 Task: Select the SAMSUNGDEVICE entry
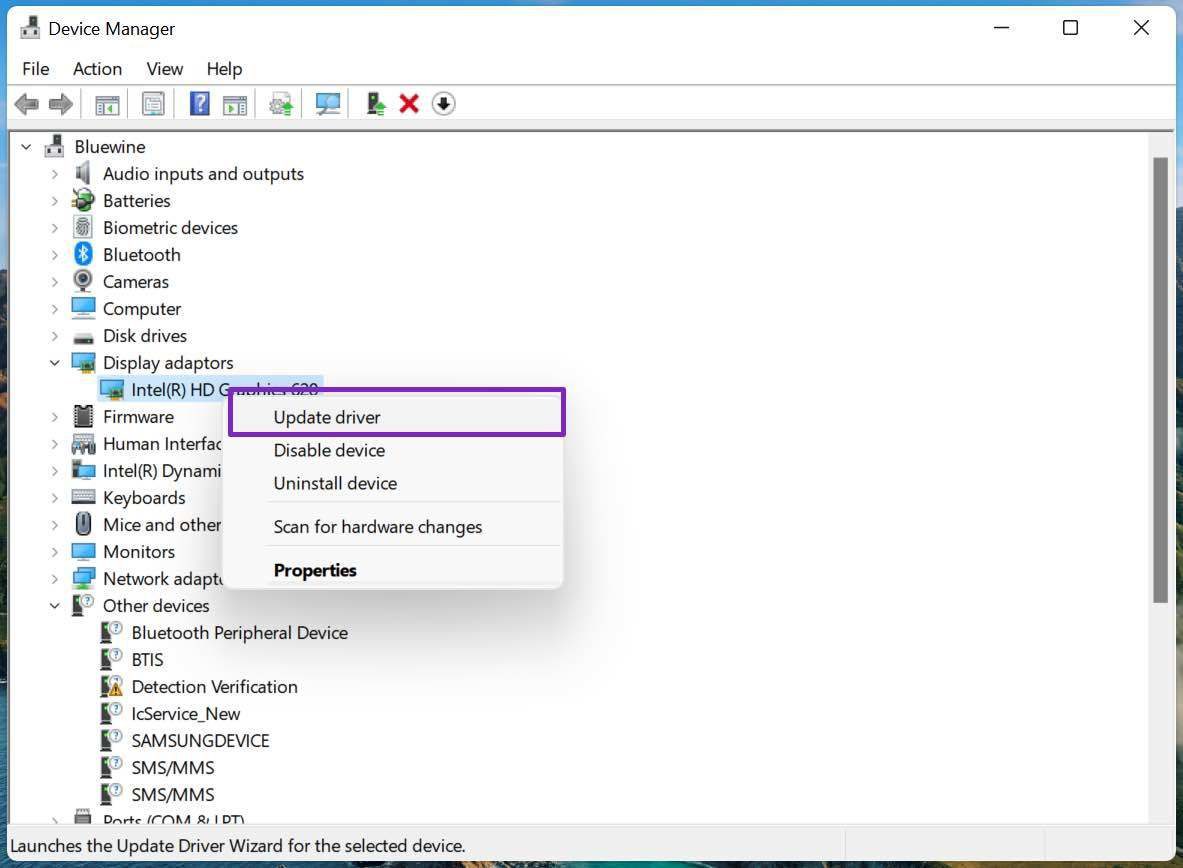click(200, 741)
